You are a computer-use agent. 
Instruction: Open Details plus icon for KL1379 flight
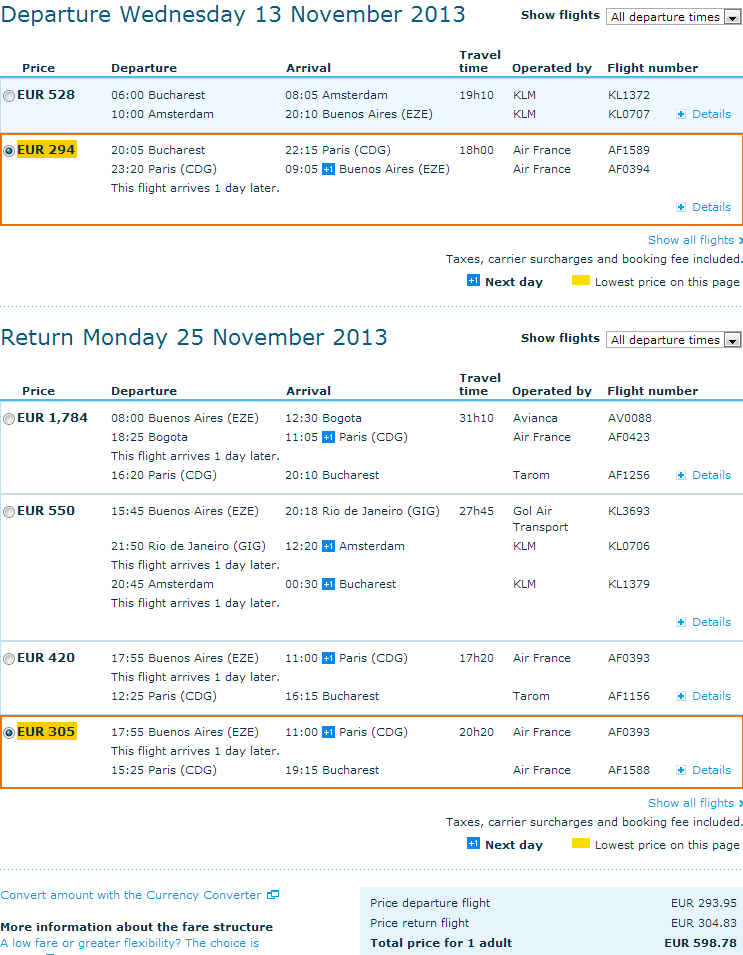[x=681, y=622]
